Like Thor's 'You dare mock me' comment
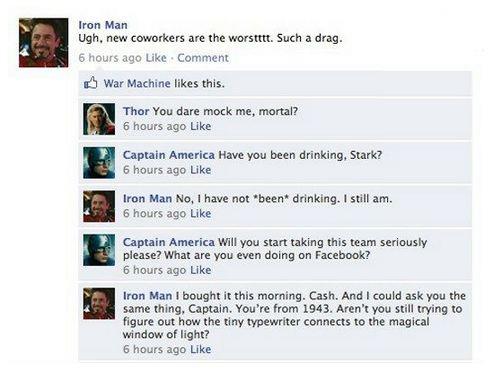 click(x=201, y=126)
